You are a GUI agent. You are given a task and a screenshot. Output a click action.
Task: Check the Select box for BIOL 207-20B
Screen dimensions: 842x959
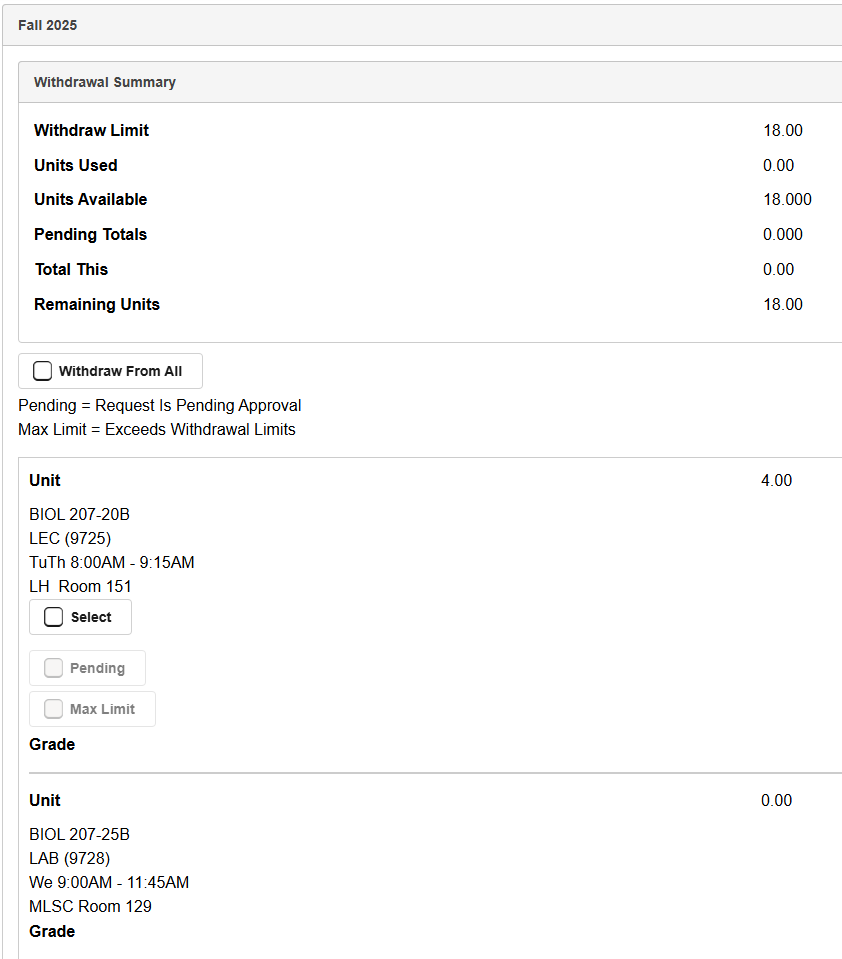(x=53, y=617)
